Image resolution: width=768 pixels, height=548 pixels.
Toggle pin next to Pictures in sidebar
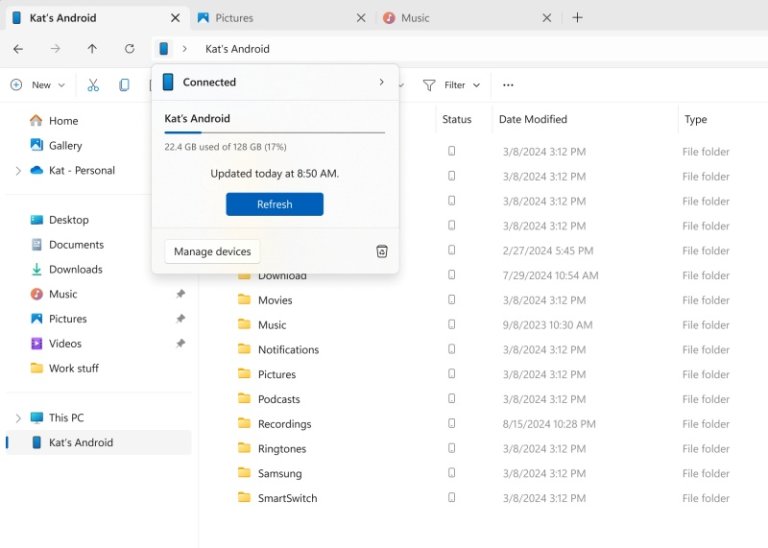(181, 319)
